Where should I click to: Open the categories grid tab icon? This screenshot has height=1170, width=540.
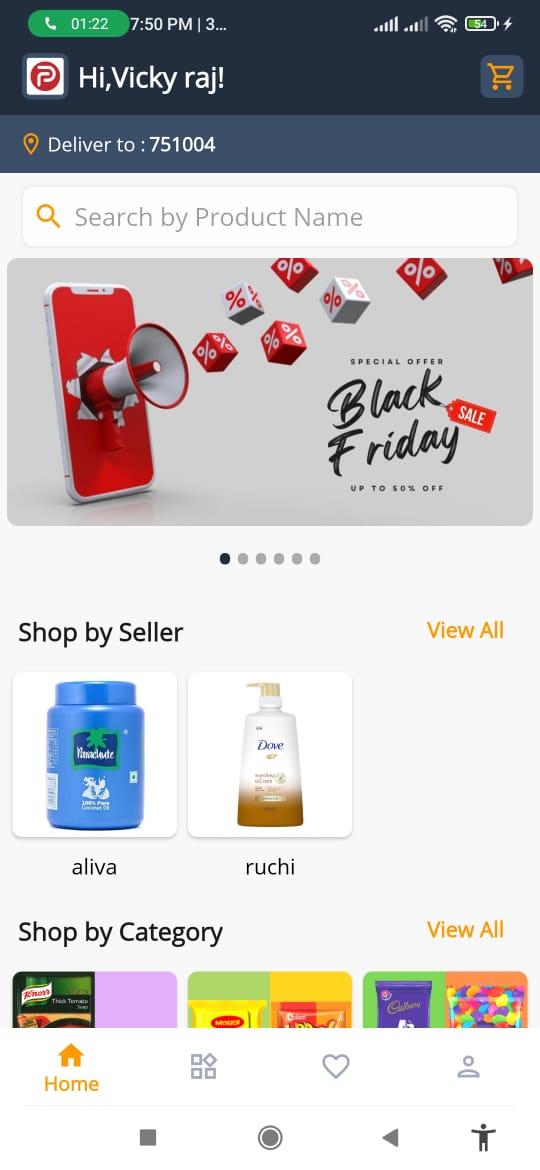(x=203, y=1066)
